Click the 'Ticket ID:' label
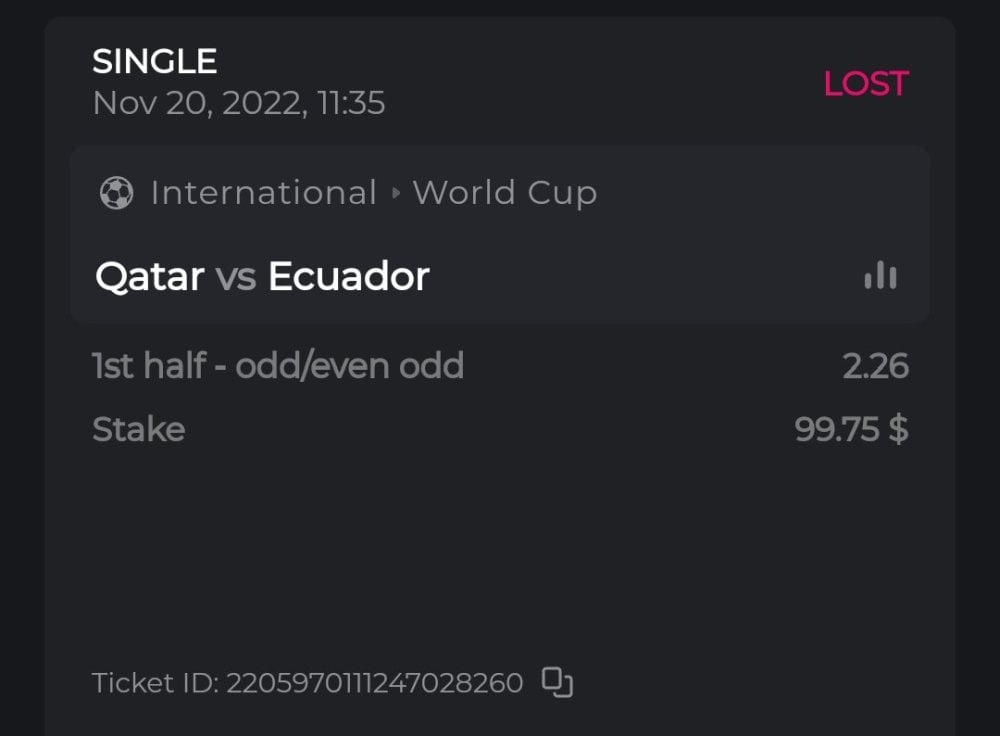The width and height of the screenshot is (1000, 736). 155,684
